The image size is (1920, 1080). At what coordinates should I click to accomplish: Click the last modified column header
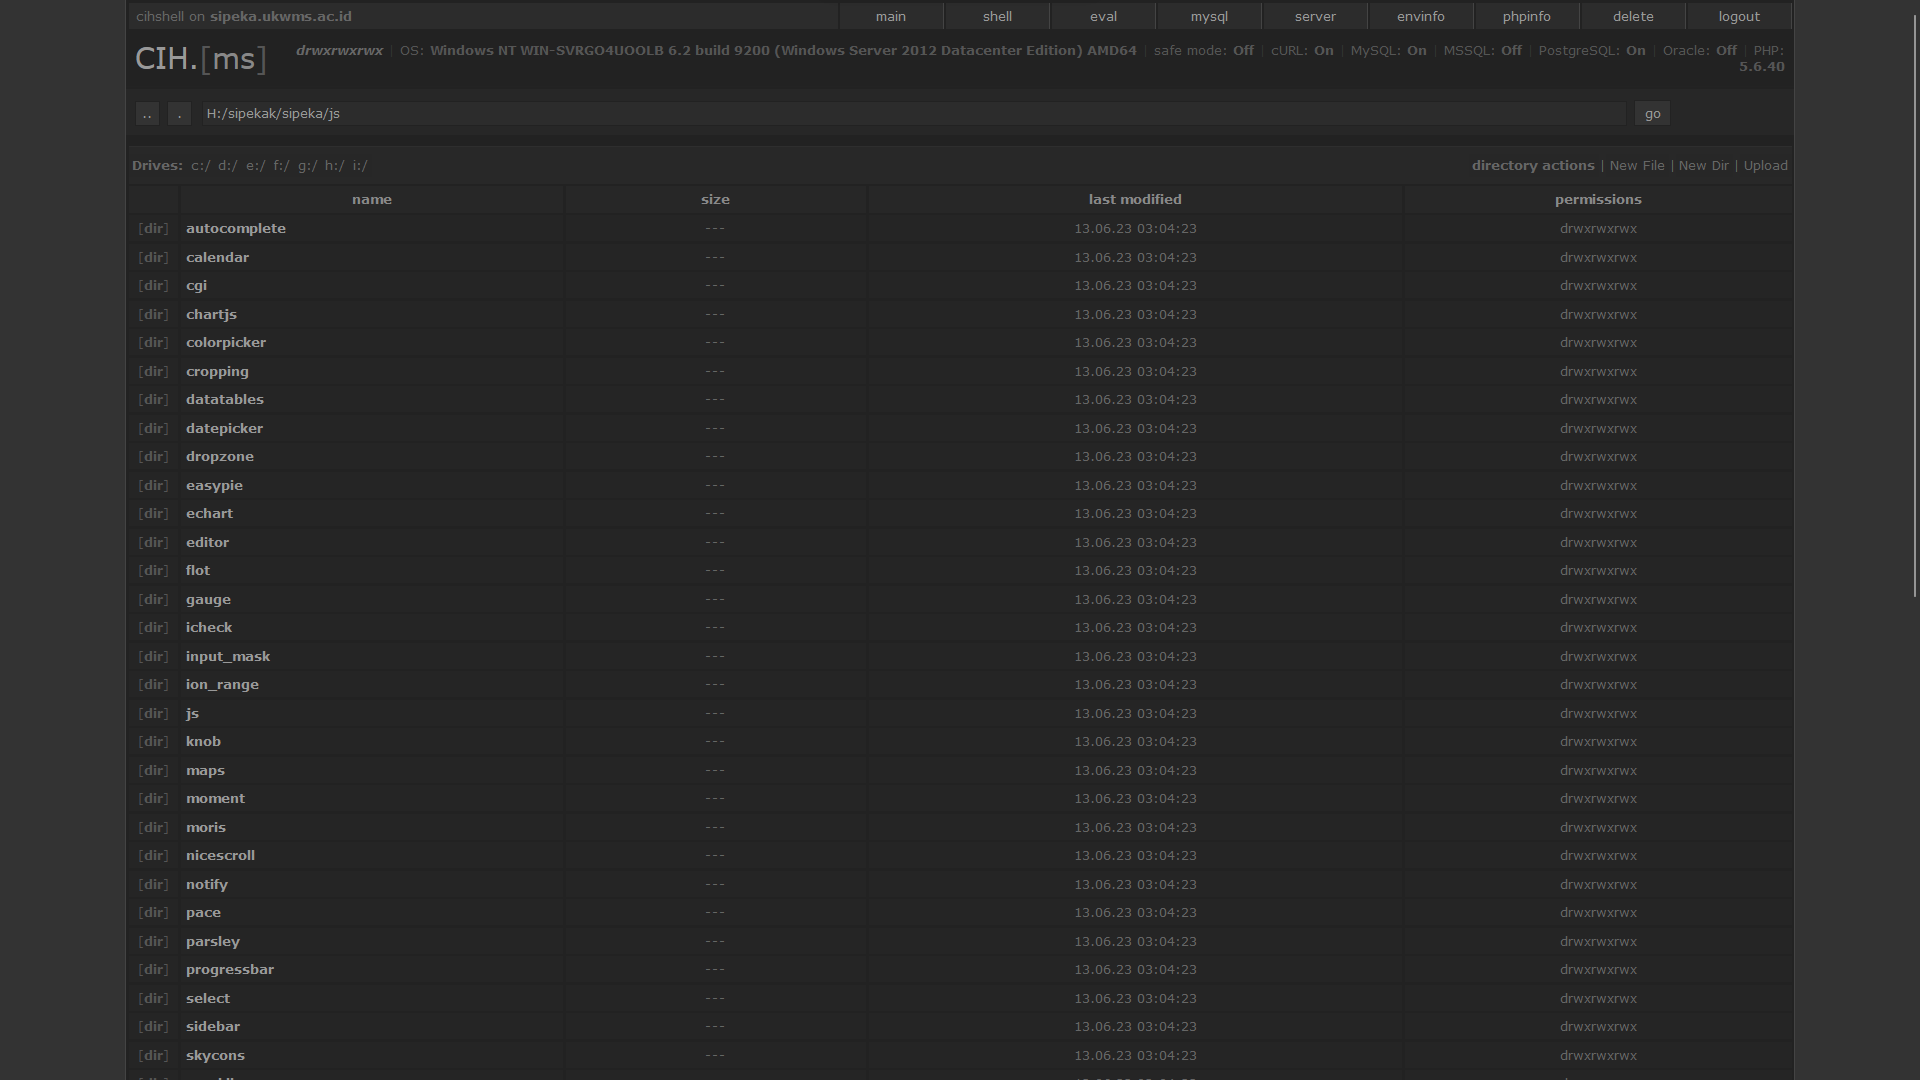[x=1135, y=200]
